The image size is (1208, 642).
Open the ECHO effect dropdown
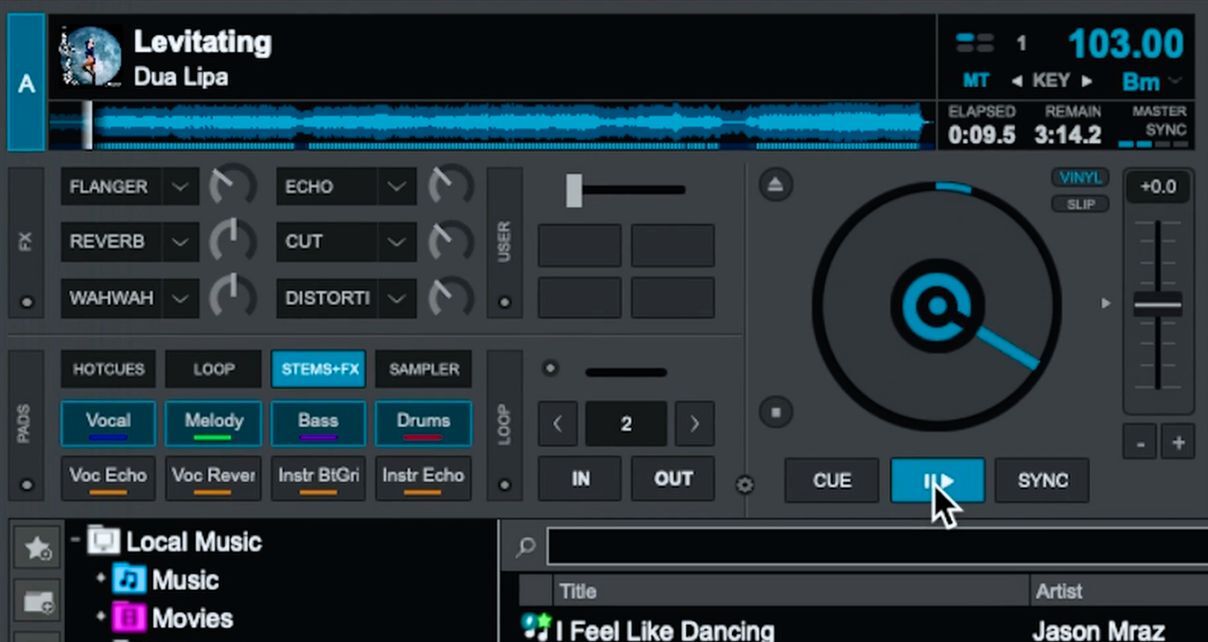coord(396,187)
